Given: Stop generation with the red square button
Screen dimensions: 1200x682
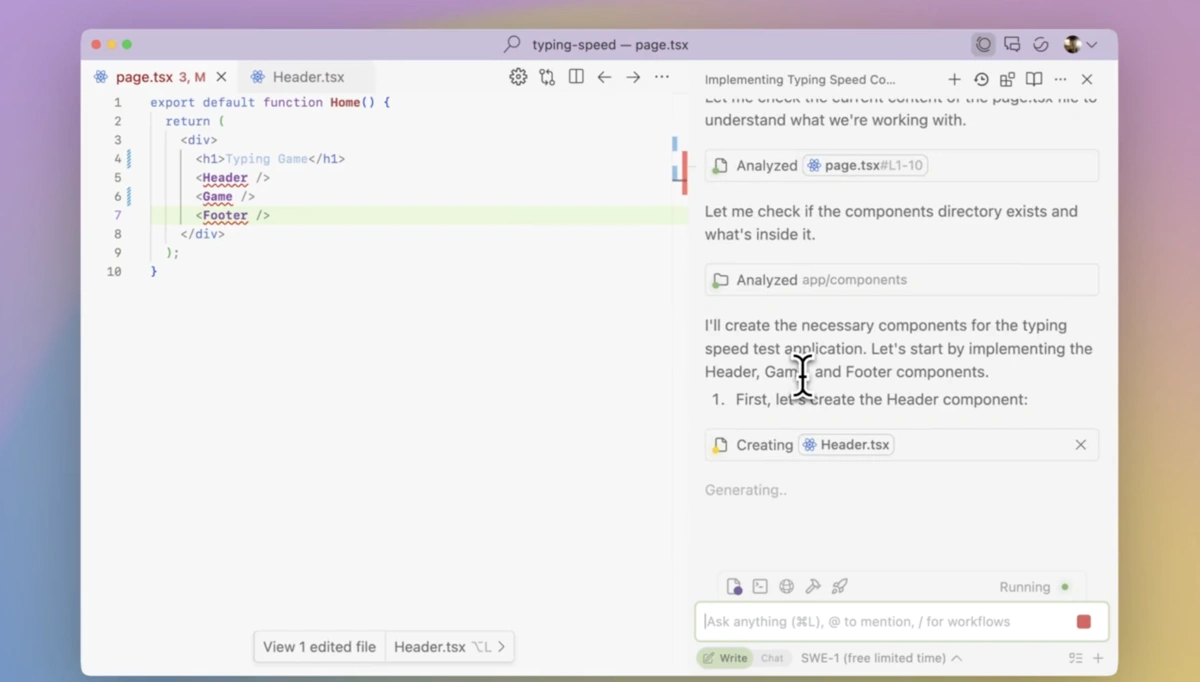Looking at the screenshot, I should pos(1083,621).
